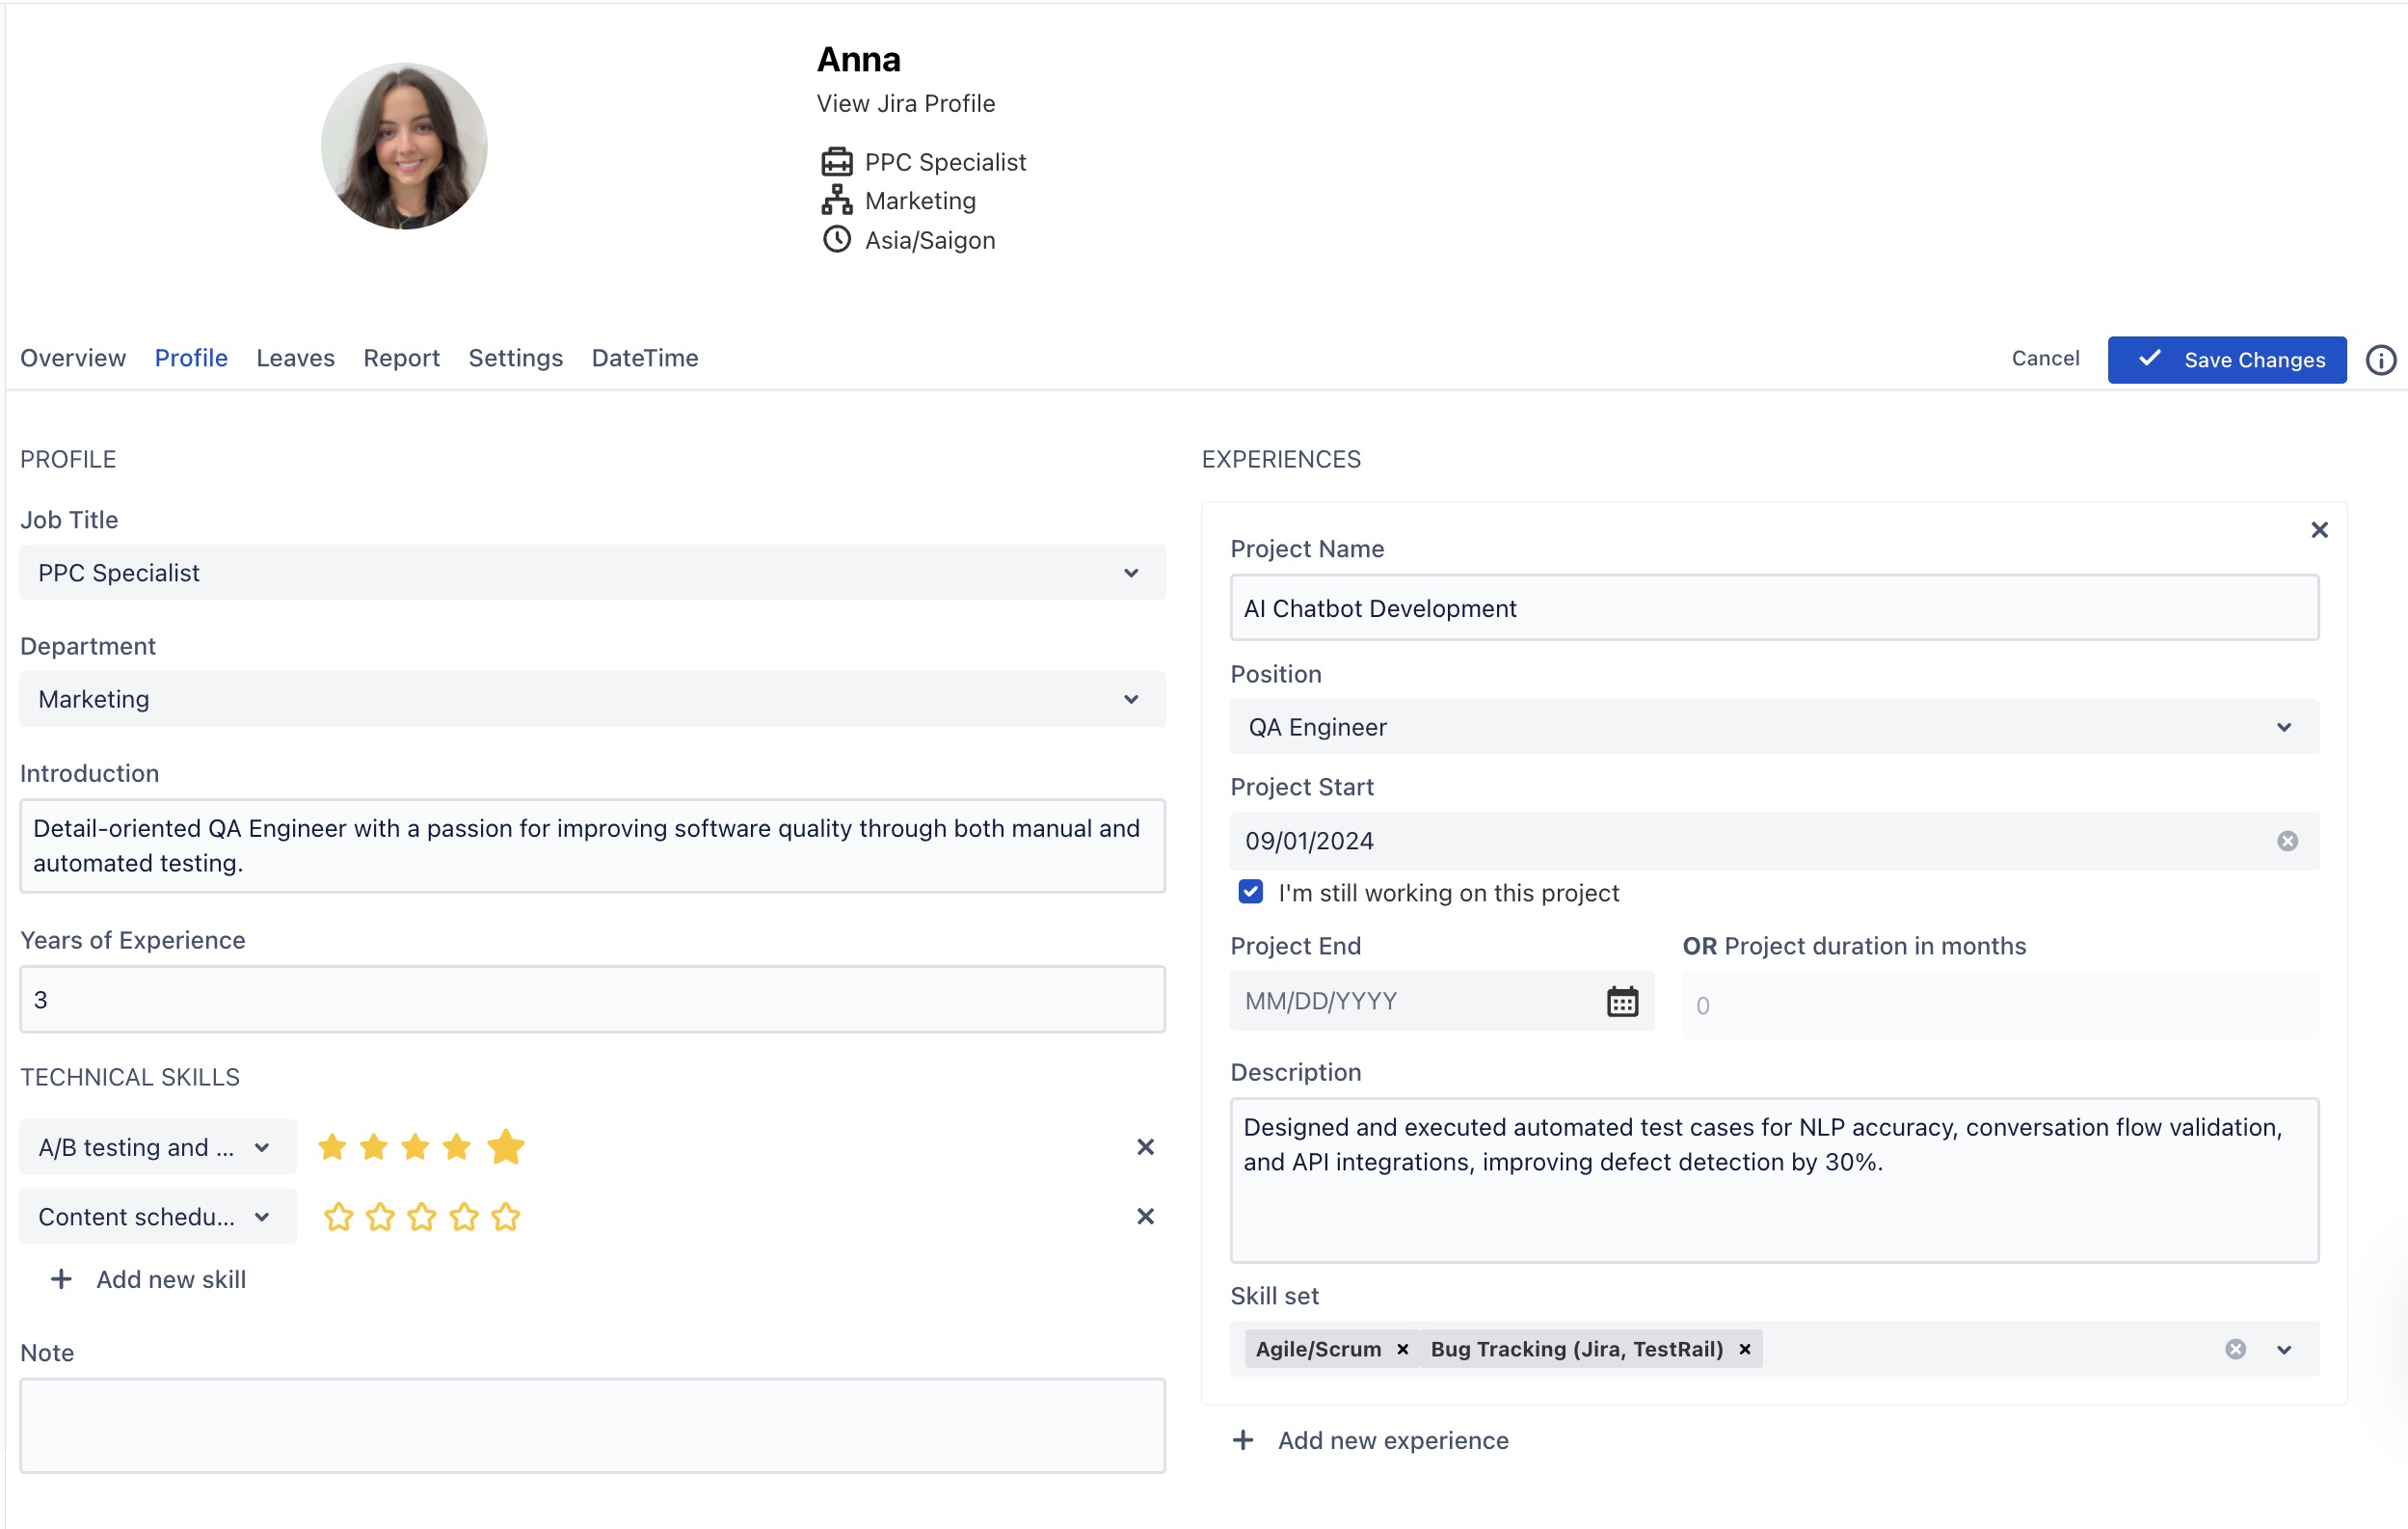Expand the Department dropdown
Image resolution: width=2408 pixels, height=1529 pixels.
point(592,699)
